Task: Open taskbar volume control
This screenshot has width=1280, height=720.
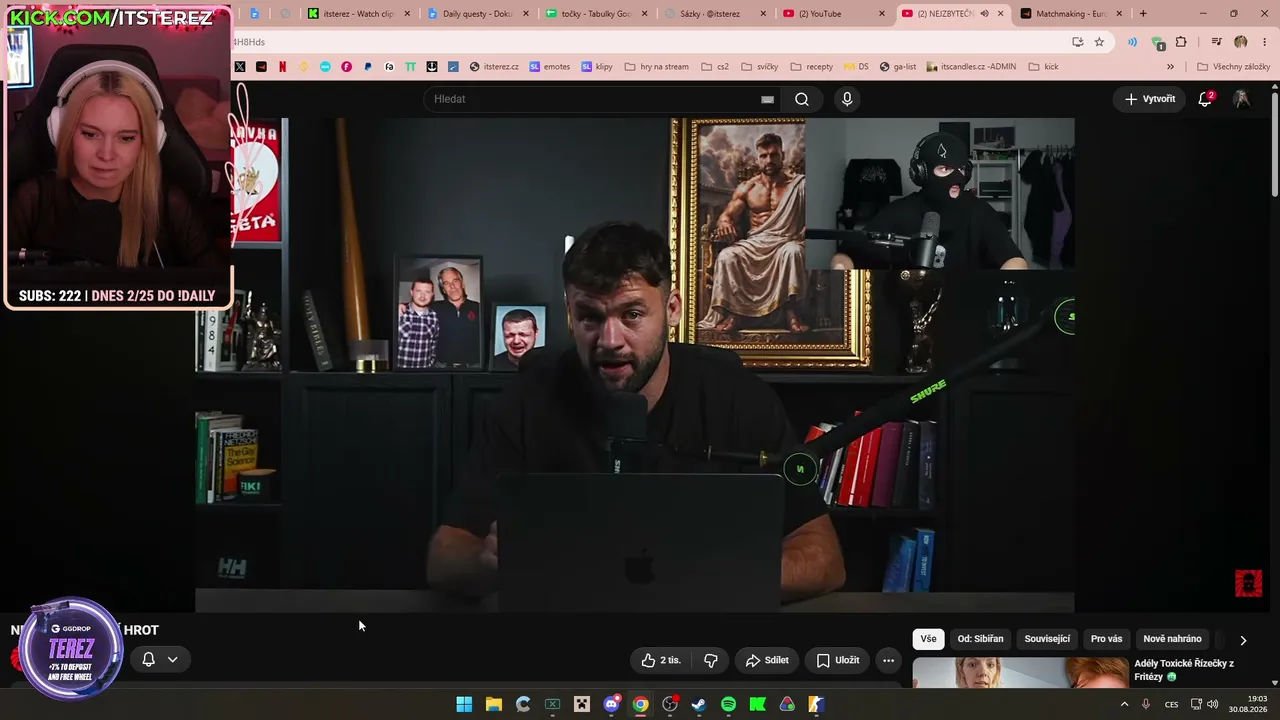Action: [1213, 704]
